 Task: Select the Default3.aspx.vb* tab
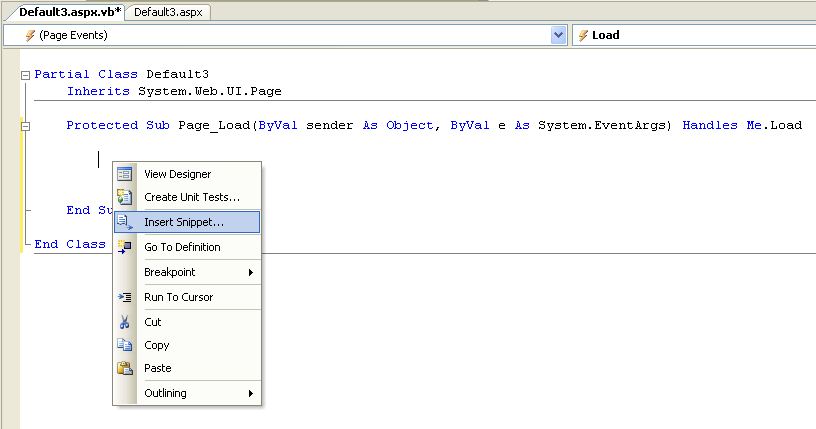point(69,12)
